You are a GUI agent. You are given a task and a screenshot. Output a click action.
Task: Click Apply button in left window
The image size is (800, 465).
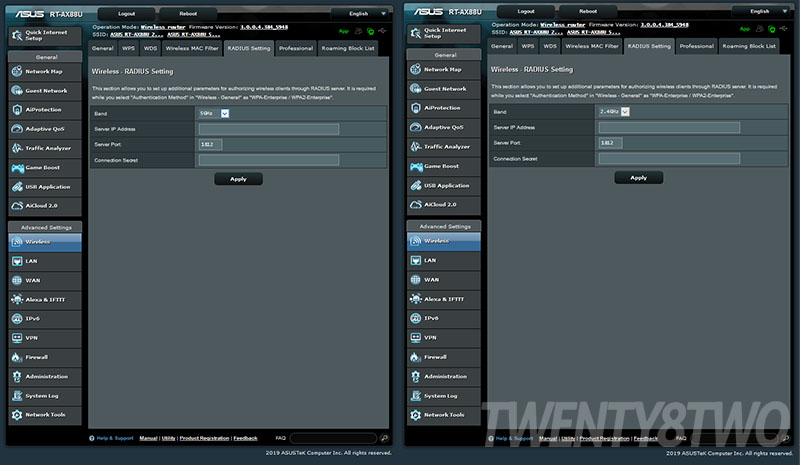point(238,179)
